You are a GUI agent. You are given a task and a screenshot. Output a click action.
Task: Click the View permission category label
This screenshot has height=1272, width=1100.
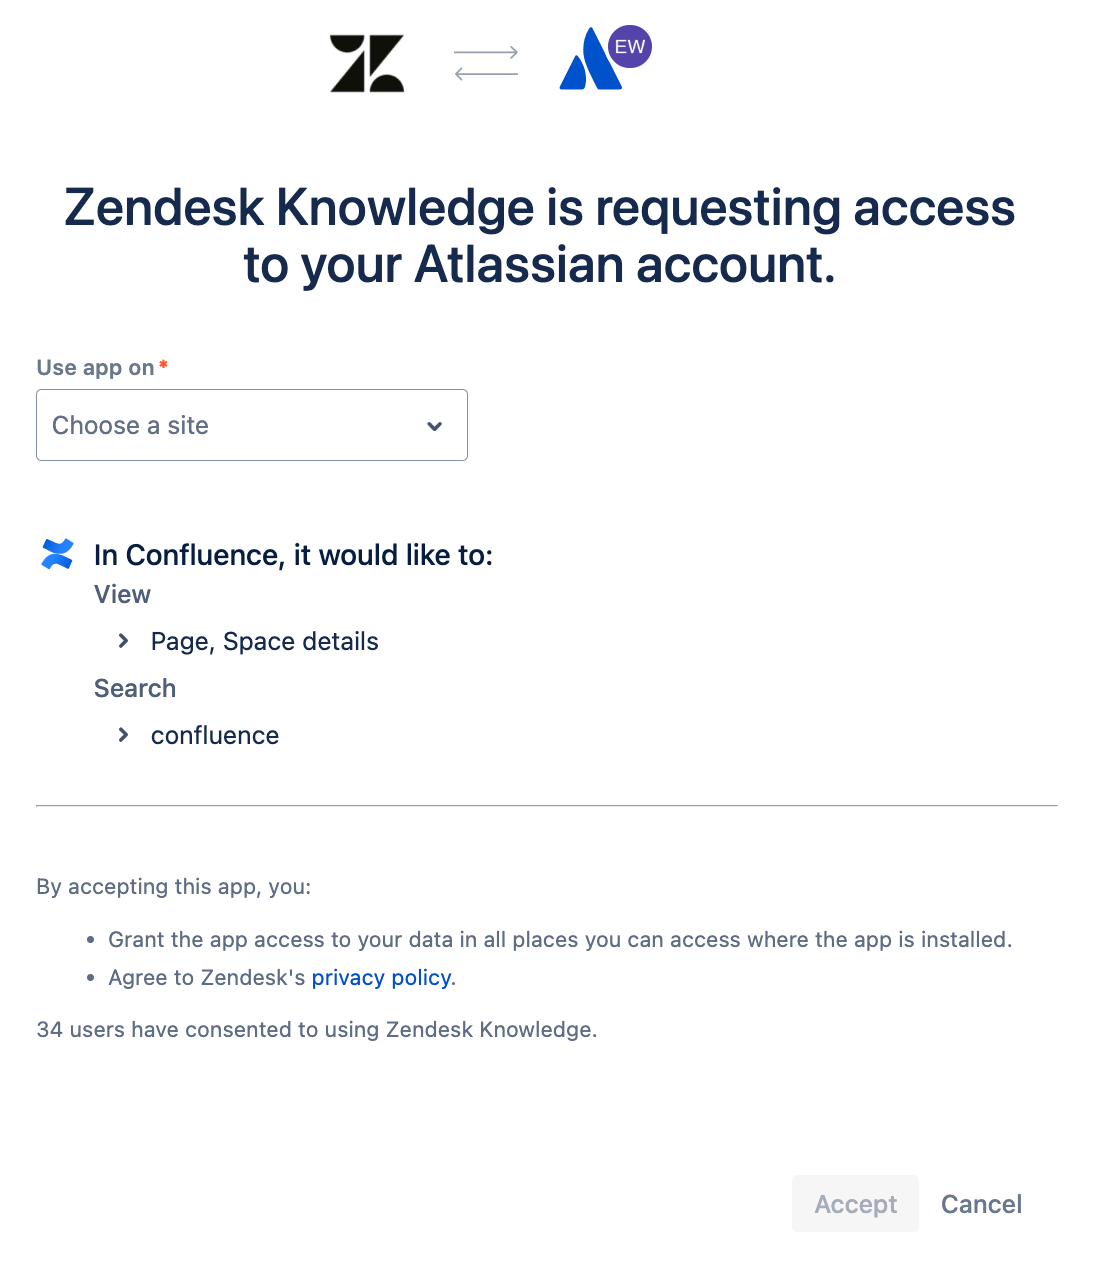click(x=122, y=594)
